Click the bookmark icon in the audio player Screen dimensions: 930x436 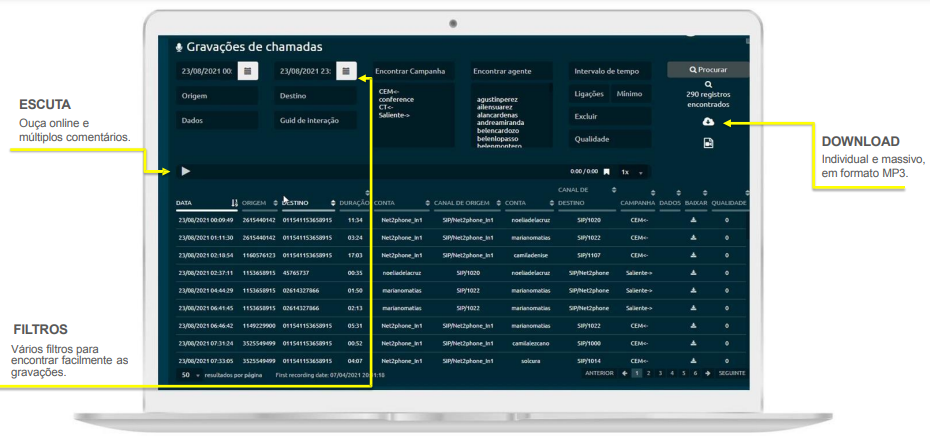click(606, 172)
